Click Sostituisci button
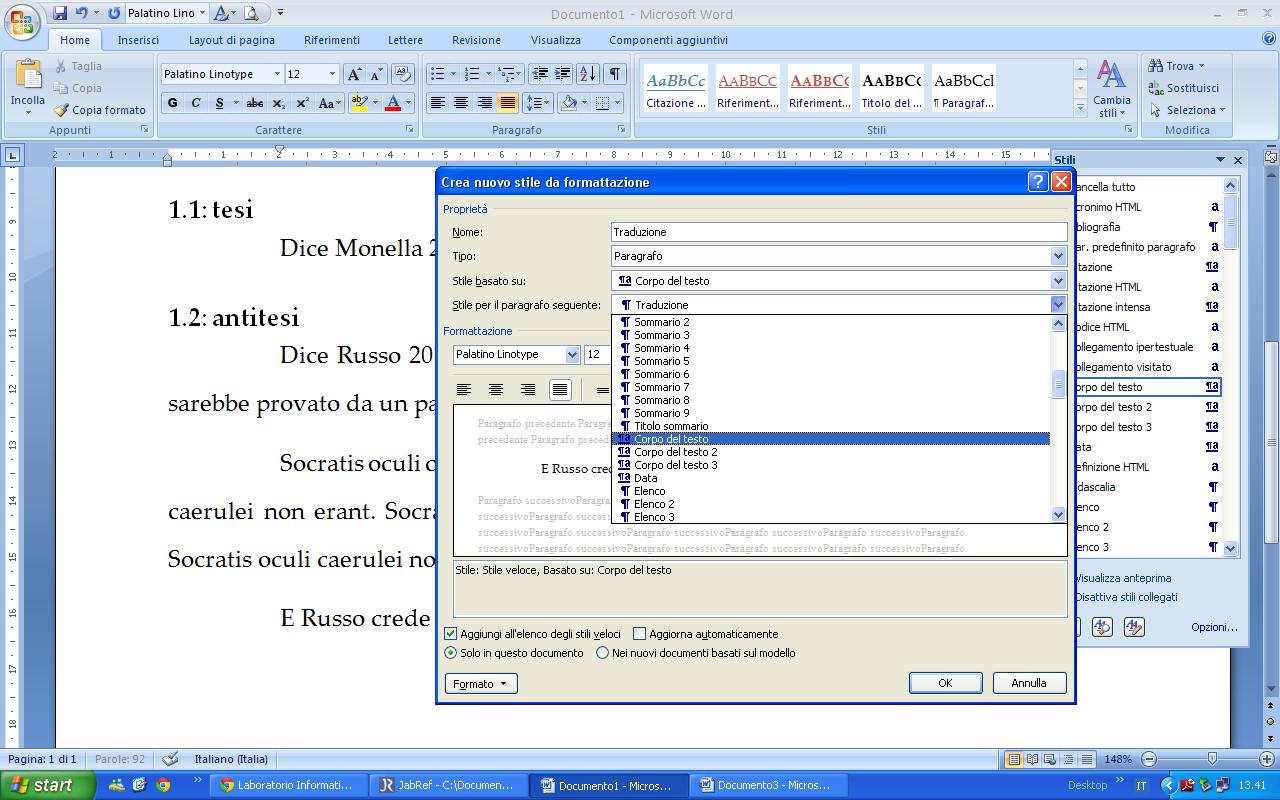 point(1185,88)
